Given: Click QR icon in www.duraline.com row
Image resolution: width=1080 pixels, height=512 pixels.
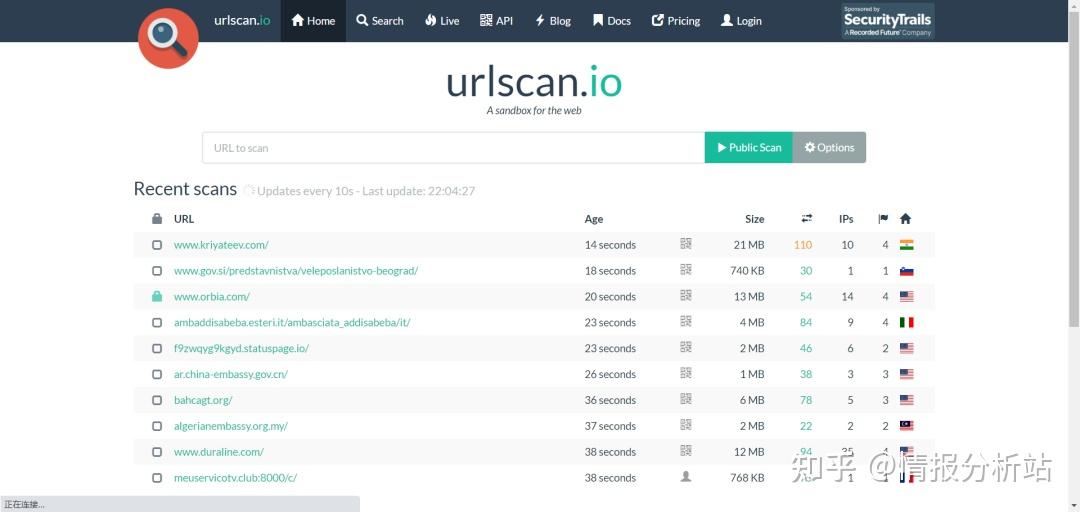Looking at the screenshot, I should point(685,450).
